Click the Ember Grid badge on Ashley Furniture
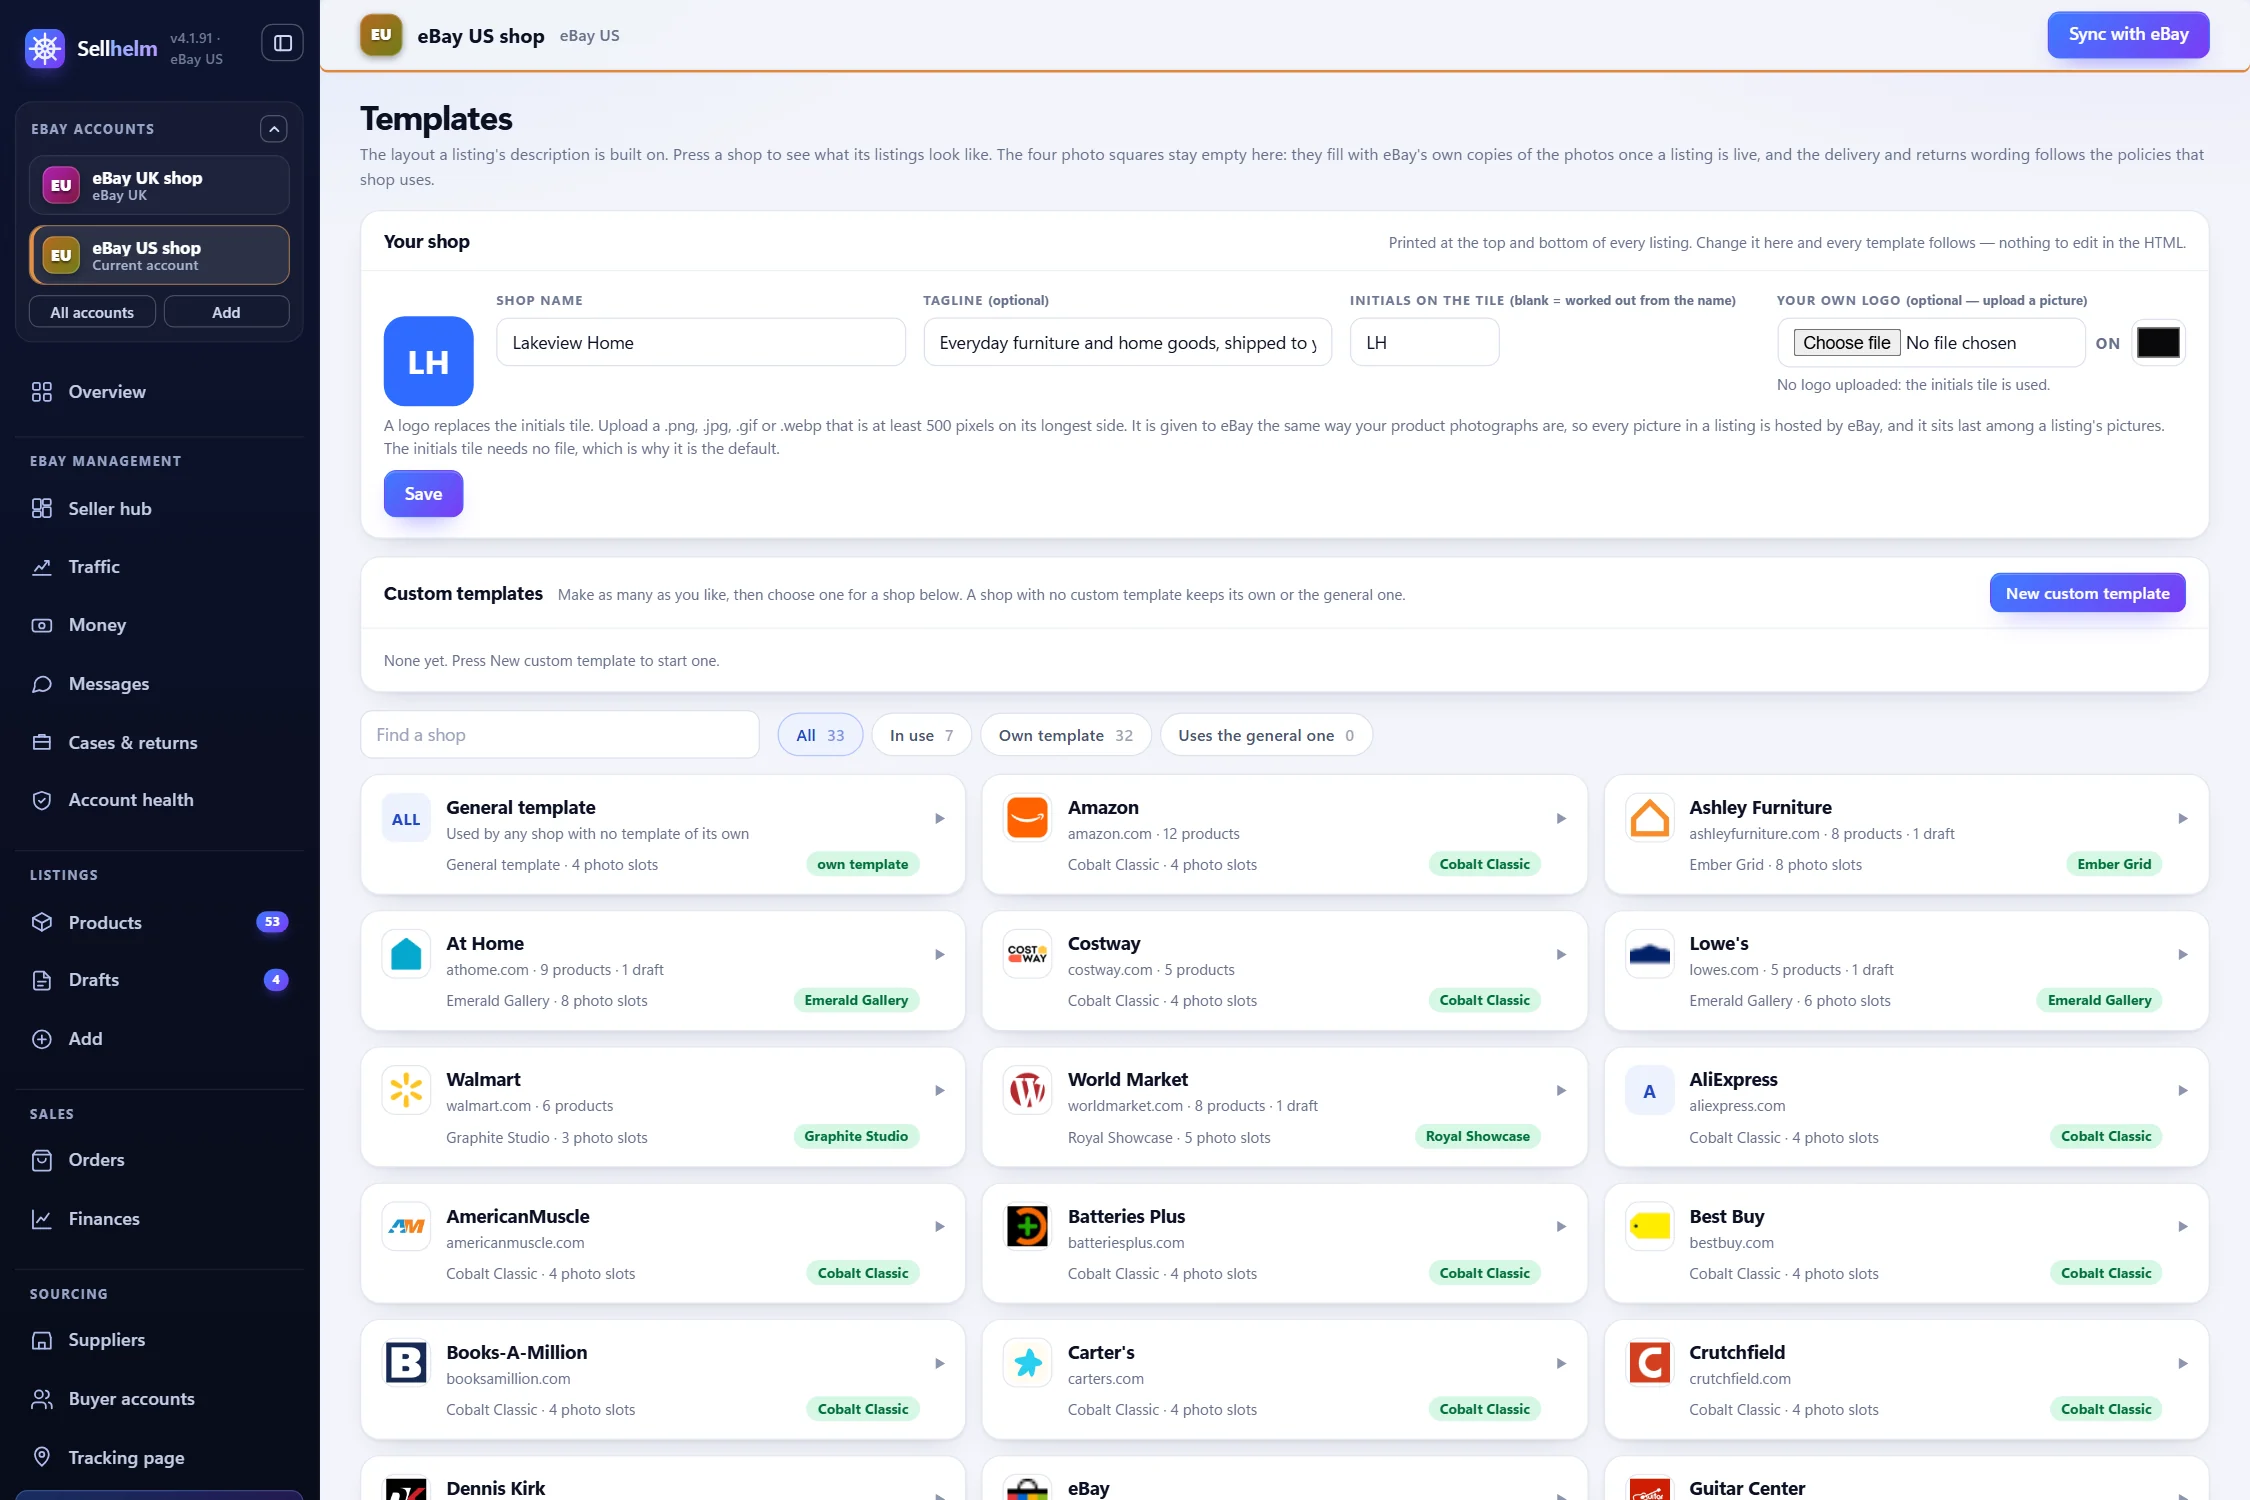This screenshot has height=1500, width=2250. pos(2113,864)
